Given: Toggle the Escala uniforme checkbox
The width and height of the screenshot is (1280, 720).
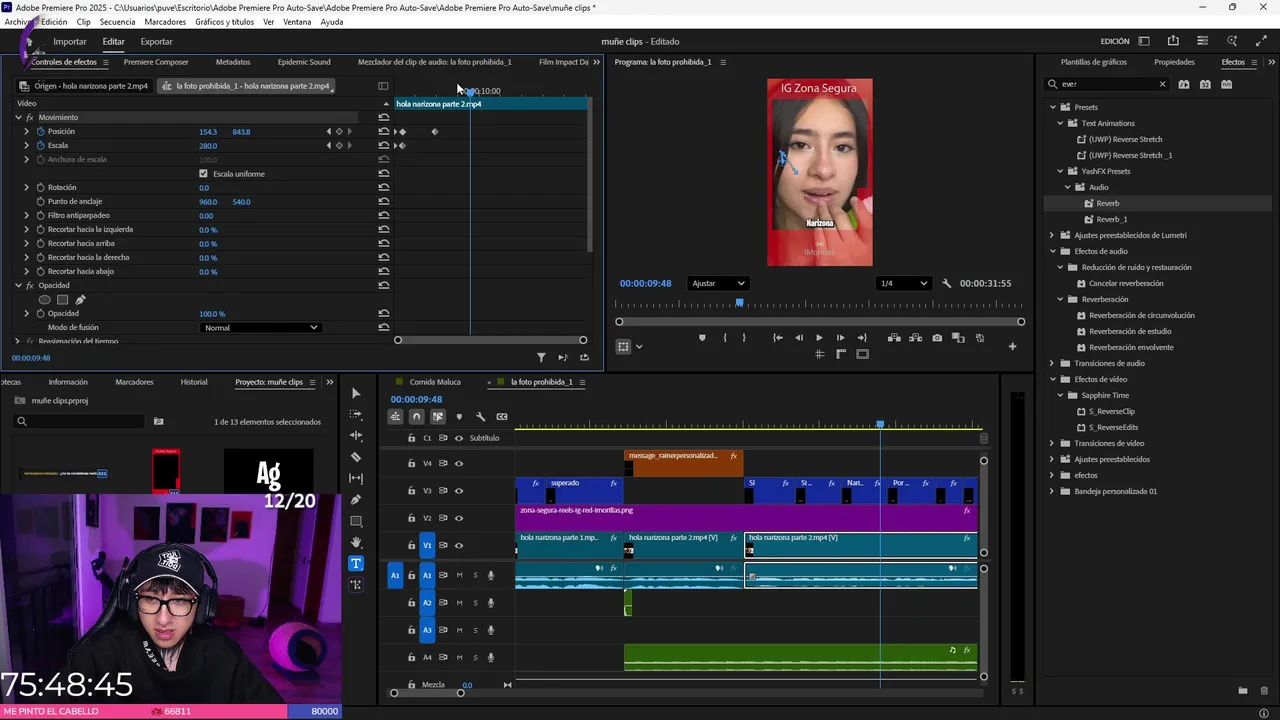Looking at the screenshot, I should [x=204, y=174].
